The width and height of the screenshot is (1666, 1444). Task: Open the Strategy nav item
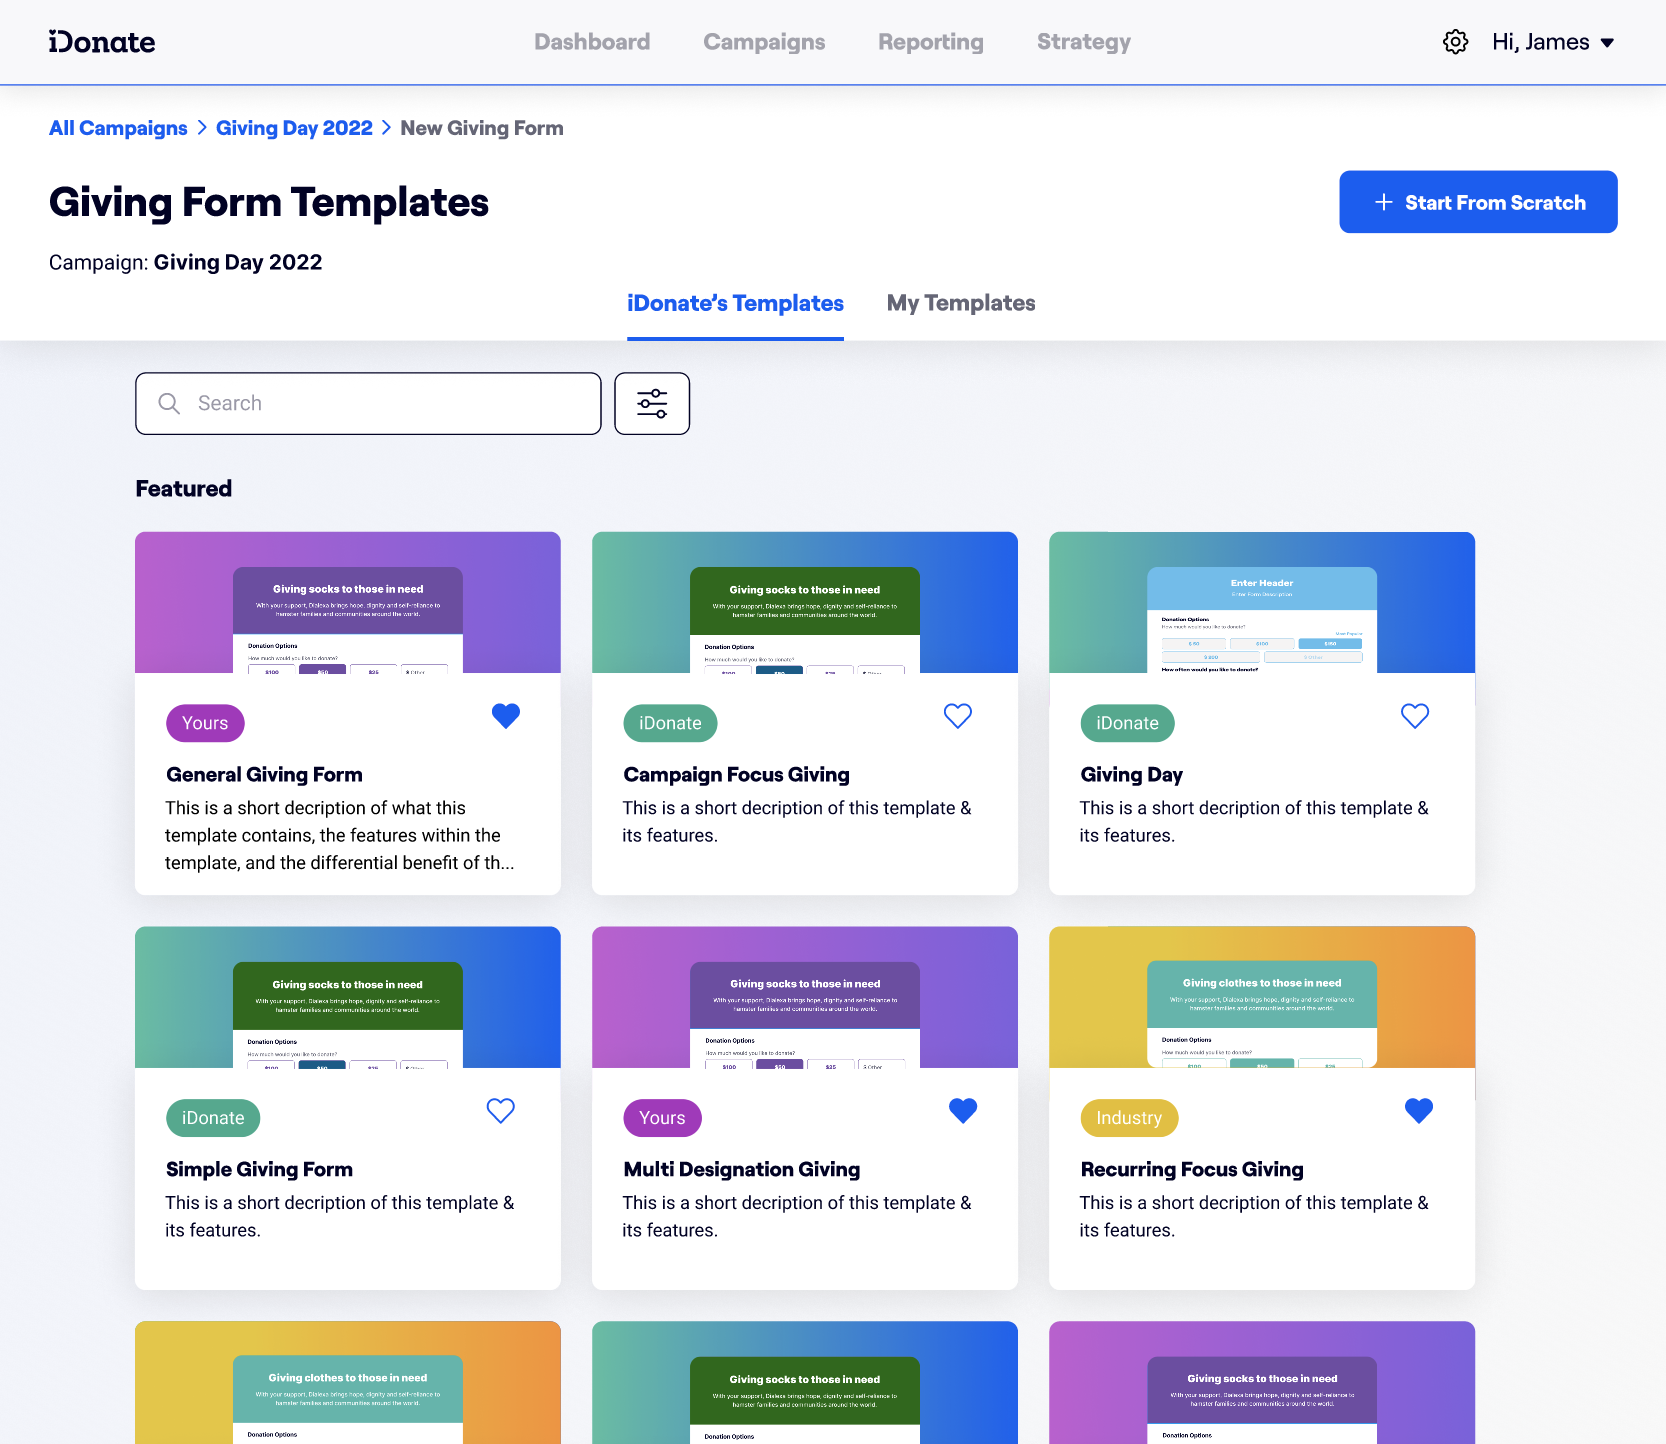(x=1084, y=42)
